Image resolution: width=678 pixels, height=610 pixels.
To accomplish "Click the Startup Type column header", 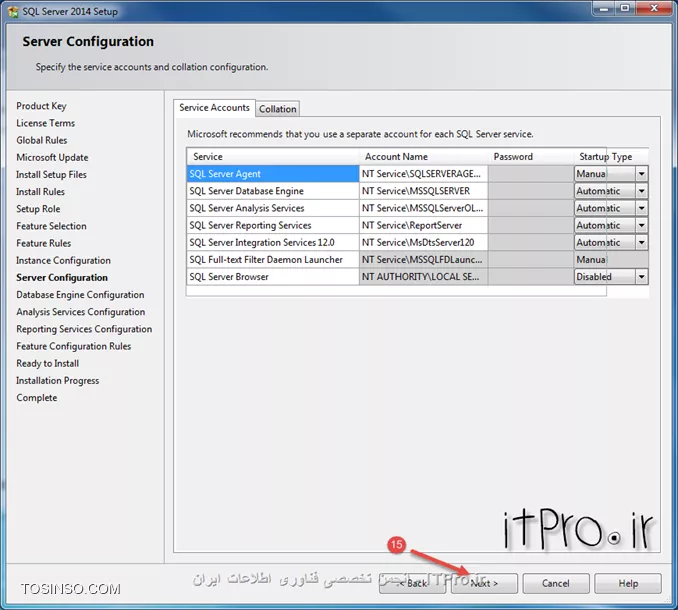I will (611, 156).
